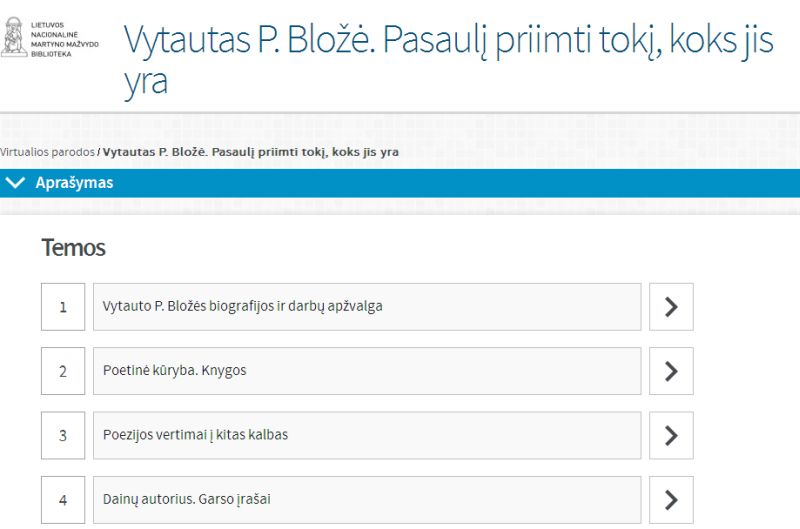
Task: Click the arrow button beside topic 1
Action: point(671,307)
